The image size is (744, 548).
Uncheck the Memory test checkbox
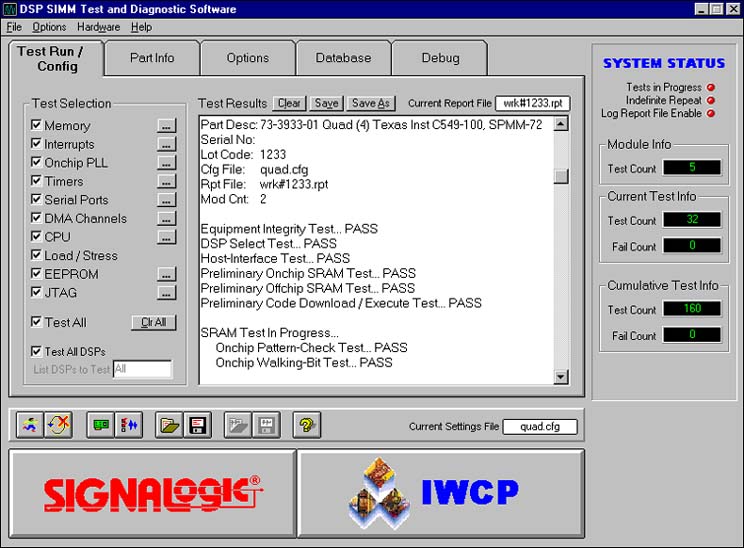pos(36,125)
